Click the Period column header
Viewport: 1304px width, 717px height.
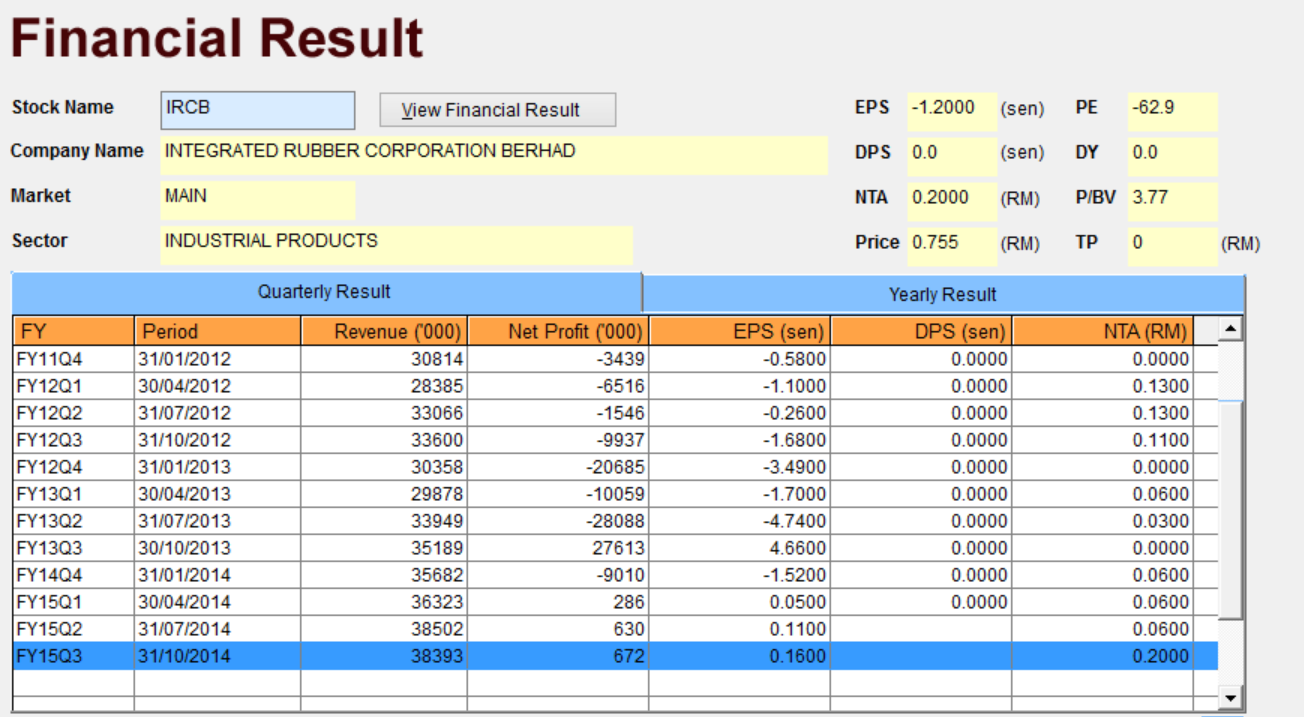pyautogui.click(x=217, y=331)
